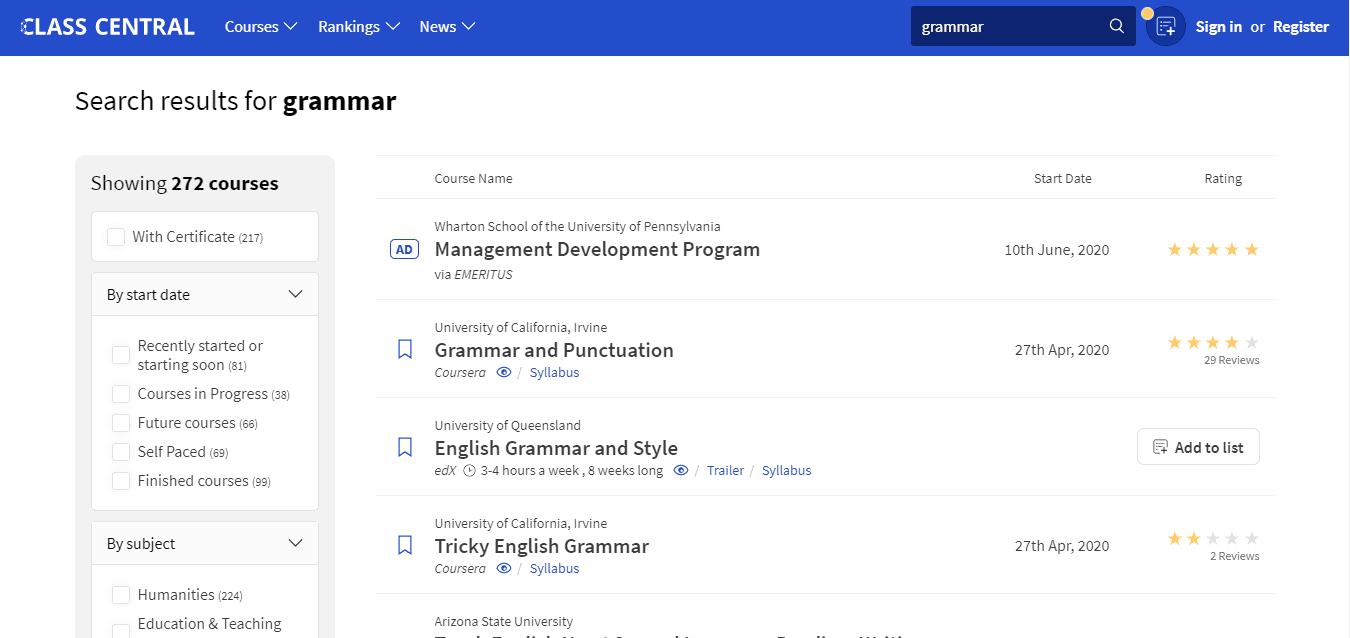Screen dimensions: 1350x638
Task: Open the Rankings dropdown menu
Action: coord(359,27)
